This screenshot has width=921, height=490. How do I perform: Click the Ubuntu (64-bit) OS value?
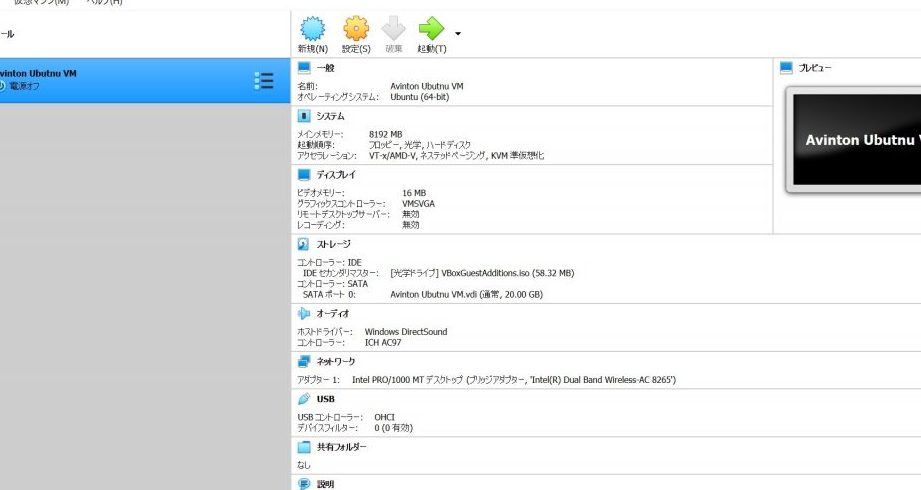[x=419, y=97]
